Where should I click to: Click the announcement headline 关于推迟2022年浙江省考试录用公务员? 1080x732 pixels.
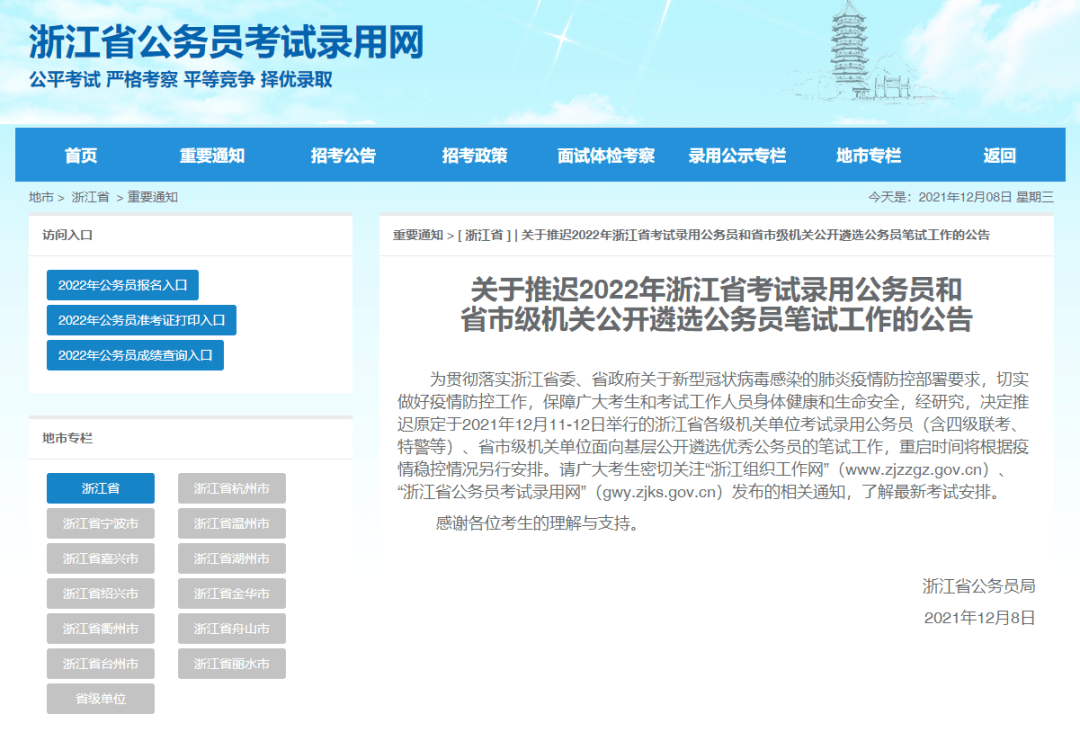(716, 304)
